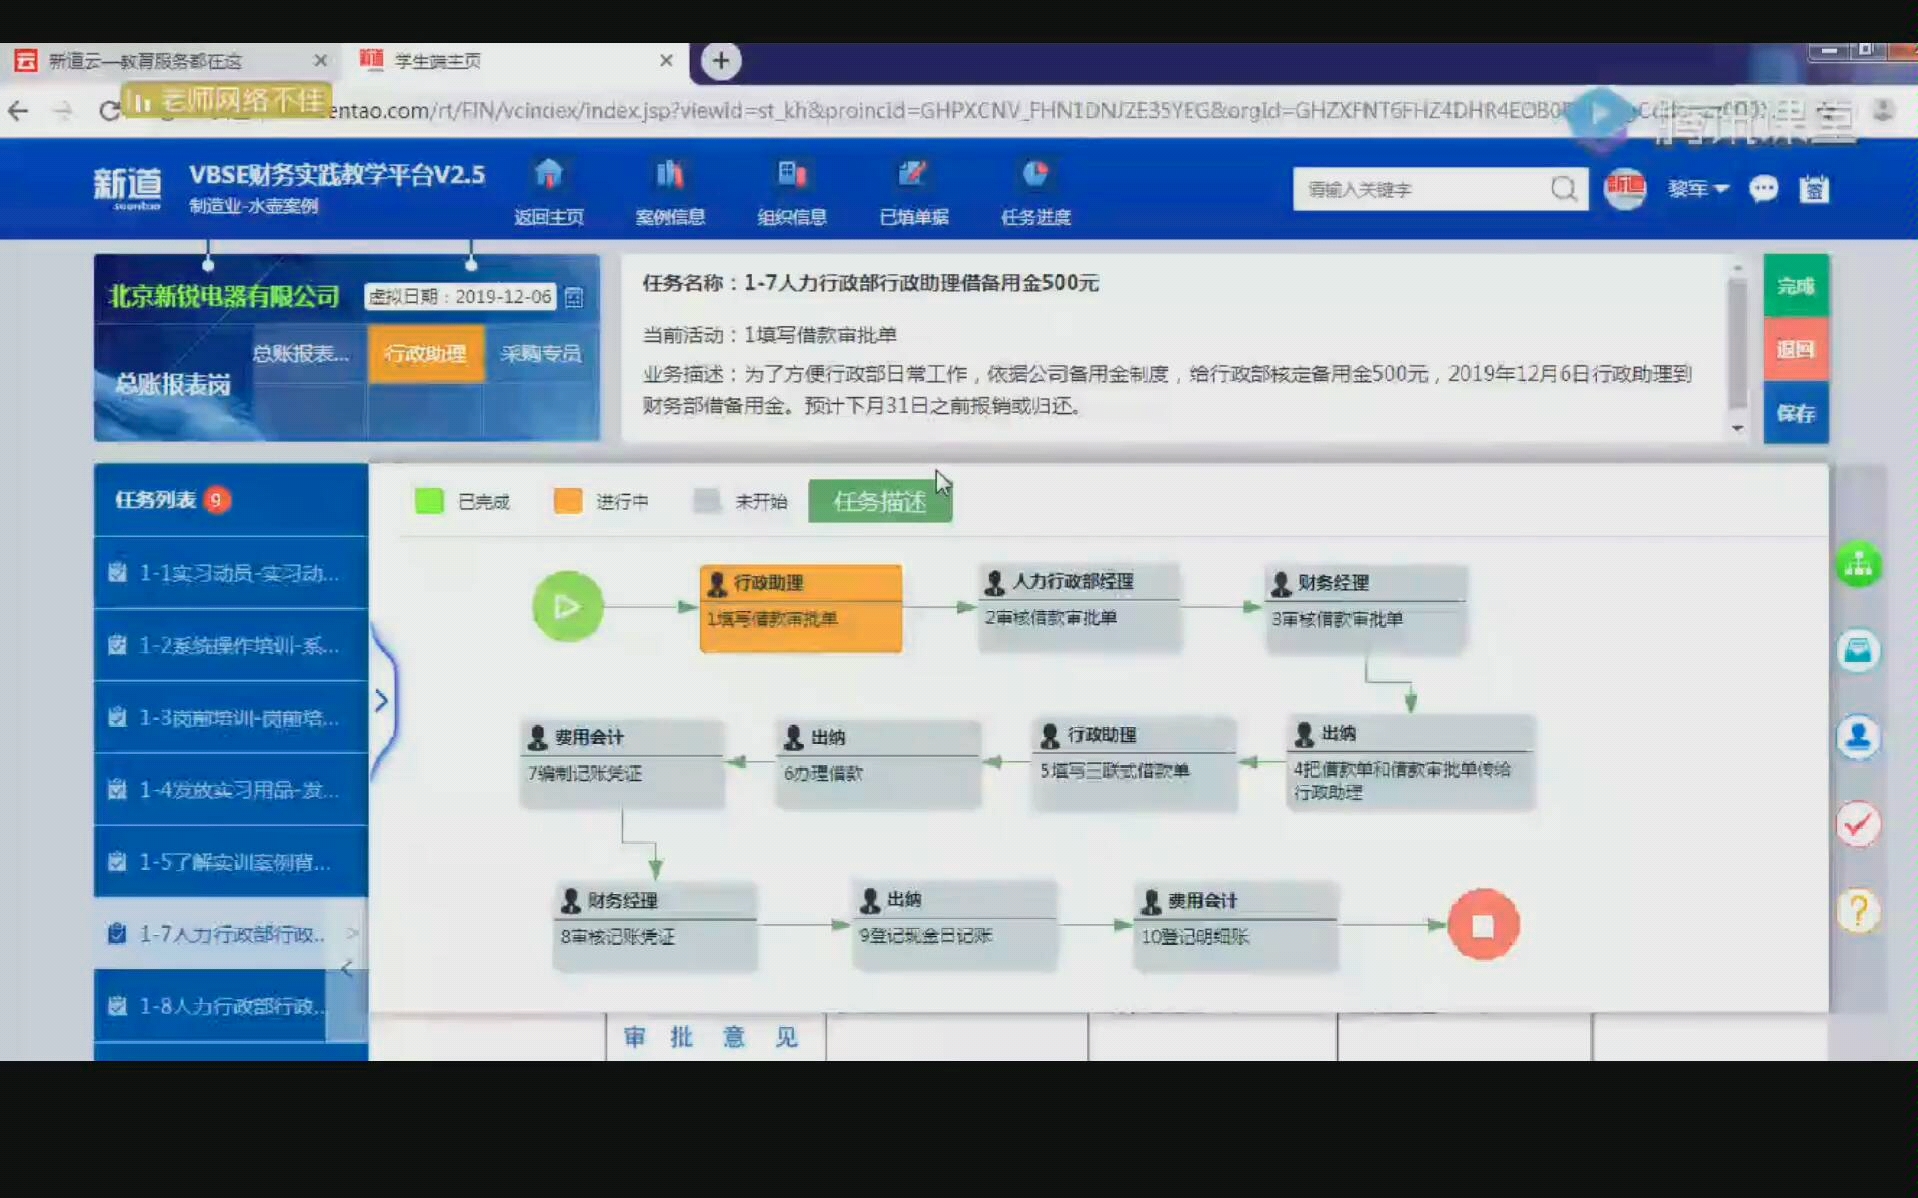
Task: Open 已填单据 navigation icon
Action: click(913, 174)
